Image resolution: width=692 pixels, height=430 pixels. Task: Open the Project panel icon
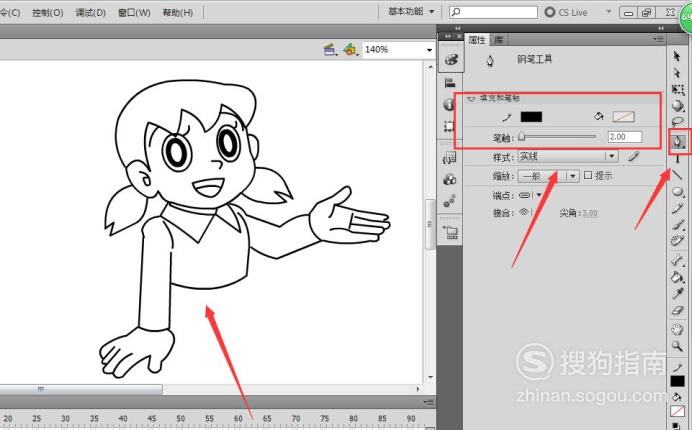click(451, 232)
